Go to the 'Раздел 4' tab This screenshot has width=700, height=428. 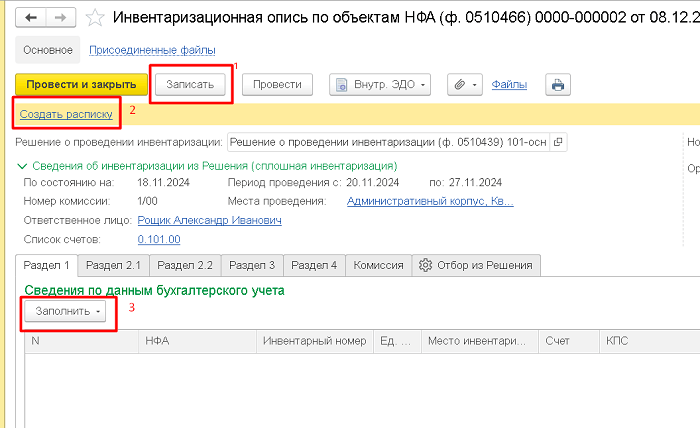pos(319,265)
